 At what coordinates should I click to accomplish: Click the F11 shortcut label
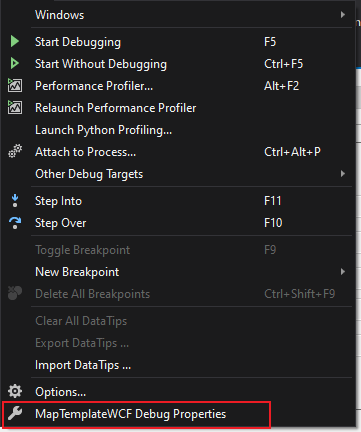[x=273, y=201]
